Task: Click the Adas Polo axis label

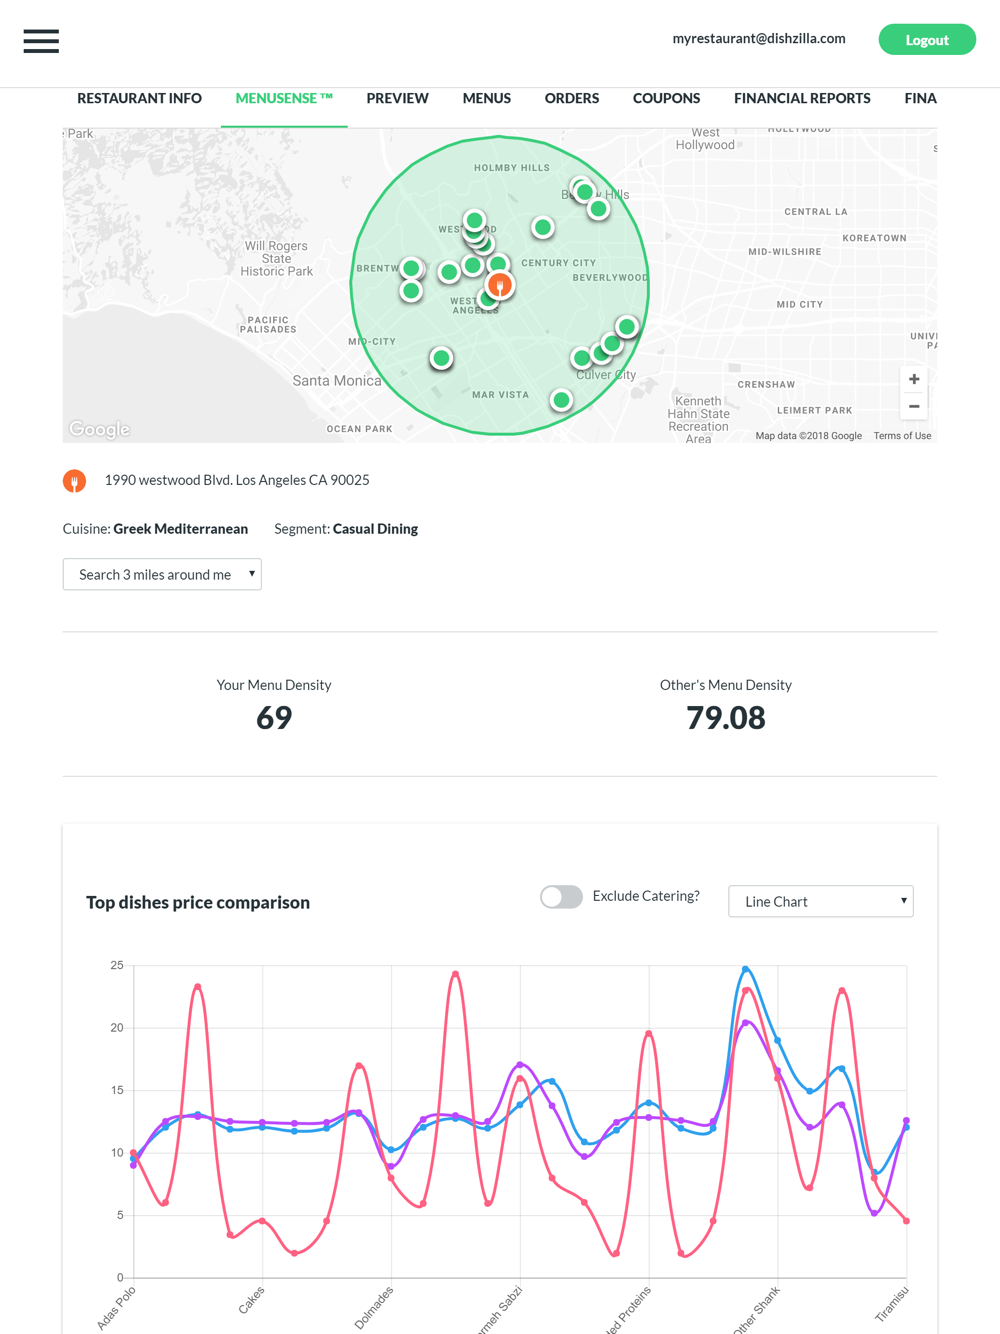Action: tap(116, 1308)
